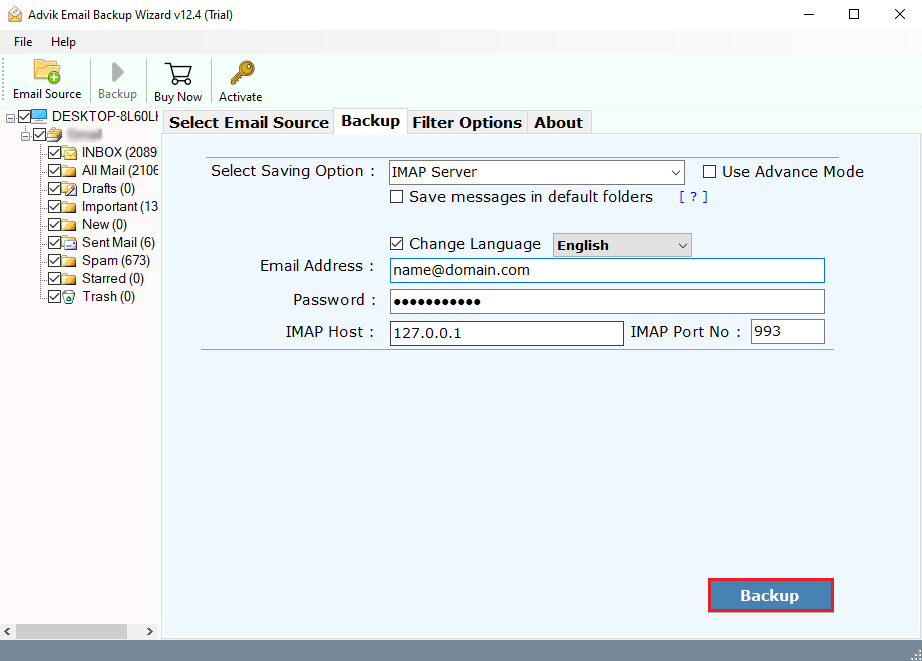Click the Starred folder icon
The image size is (922, 661).
coord(69,279)
